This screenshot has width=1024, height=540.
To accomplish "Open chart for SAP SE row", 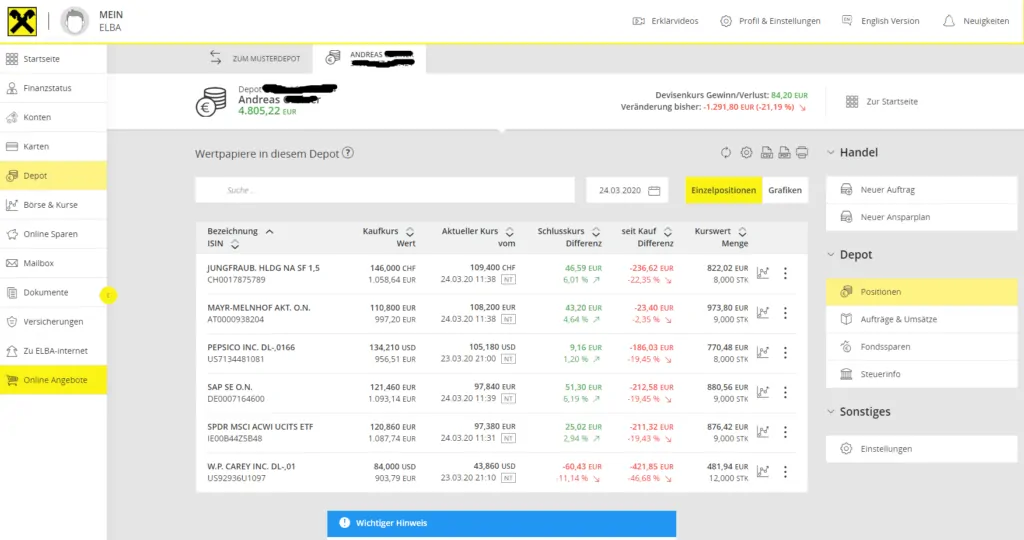I will point(763,392).
